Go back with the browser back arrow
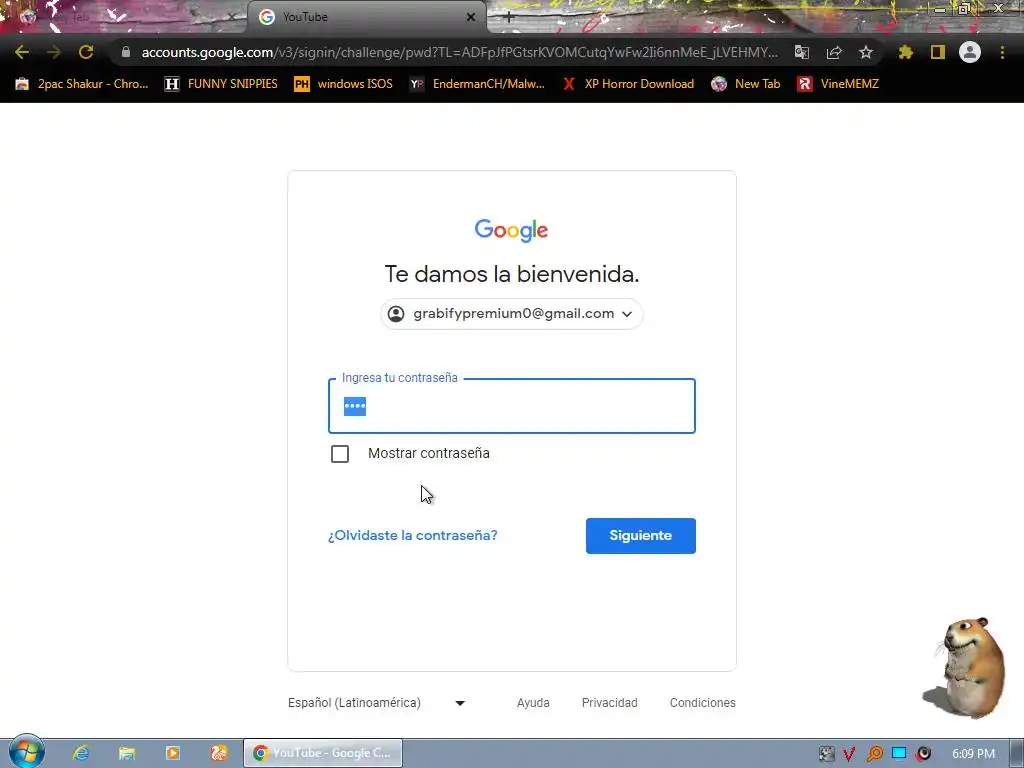 point(22,52)
